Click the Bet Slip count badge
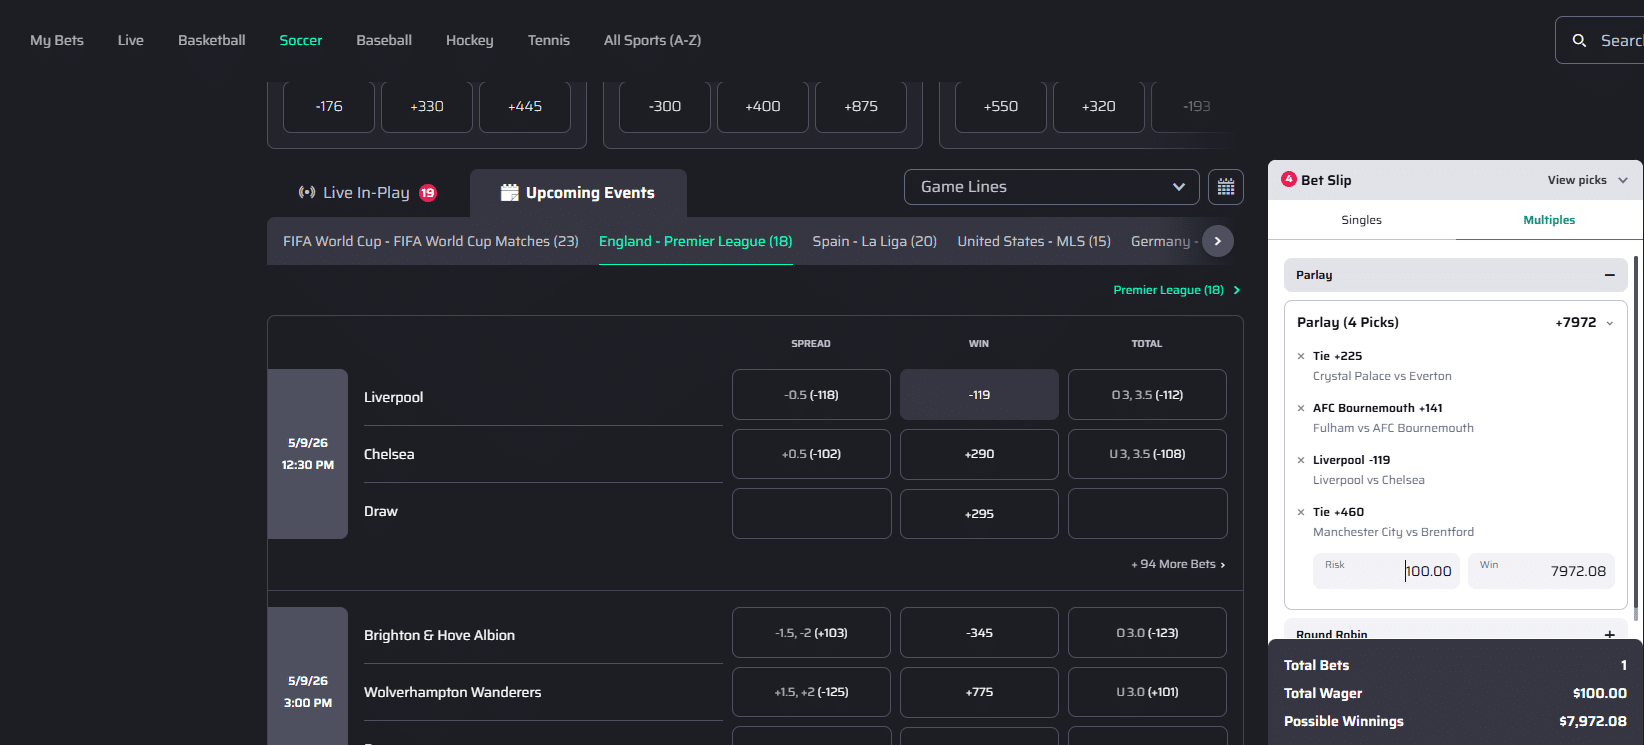 point(1289,179)
